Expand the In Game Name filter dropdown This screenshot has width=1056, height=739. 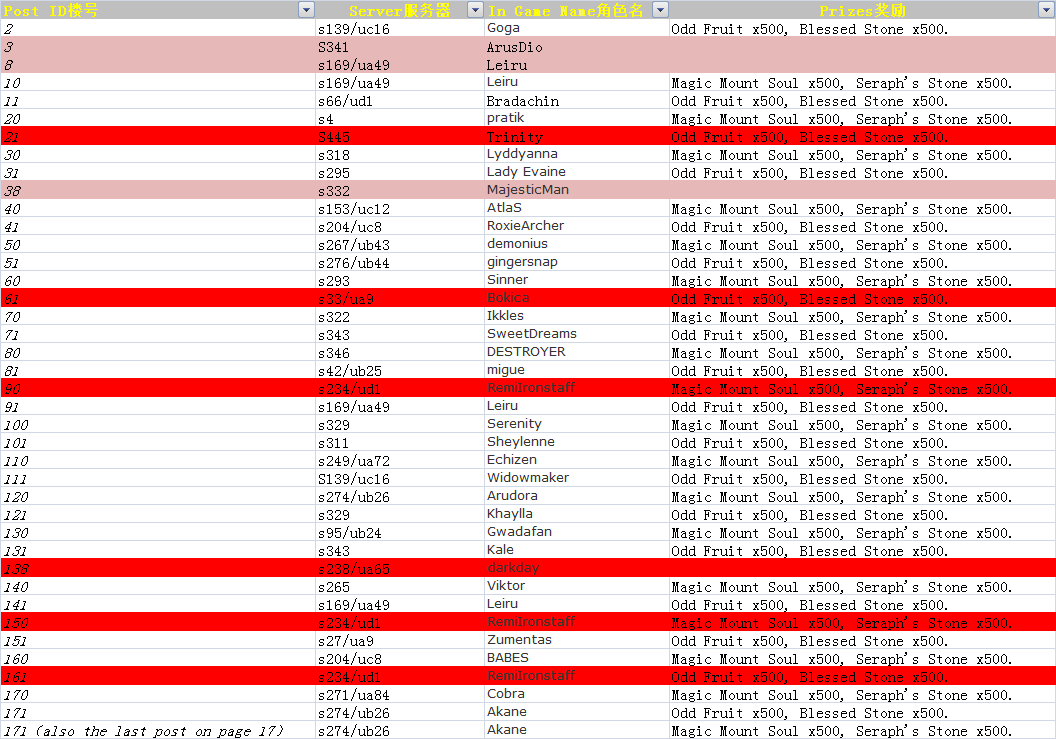click(x=660, y=10)
